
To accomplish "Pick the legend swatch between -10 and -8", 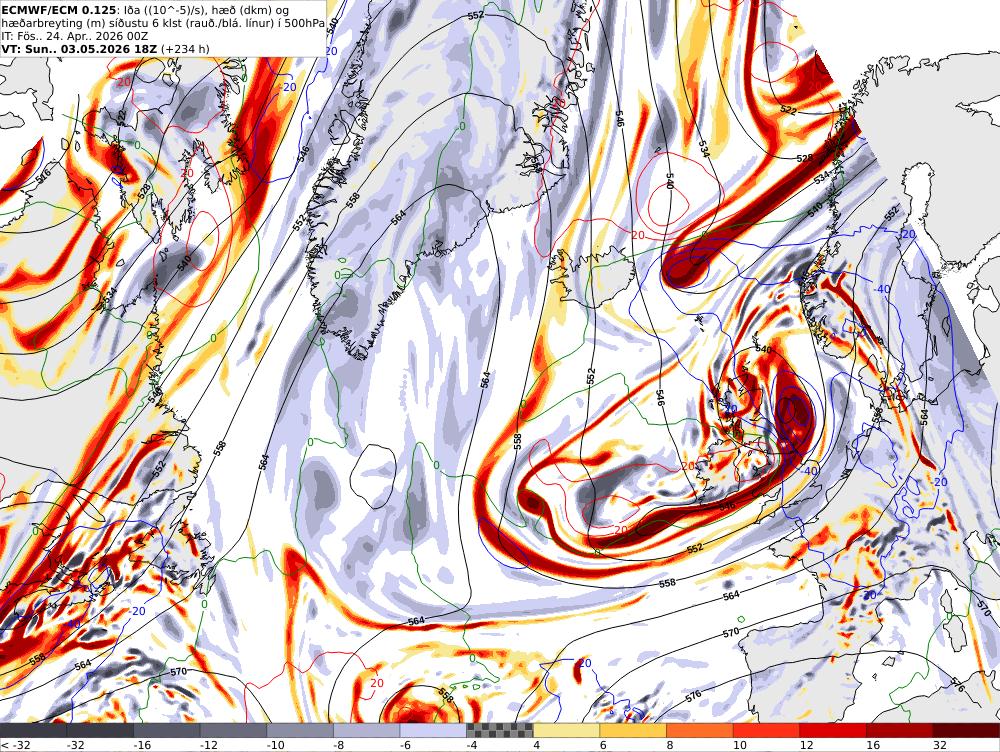I will [x=300, y=730].
